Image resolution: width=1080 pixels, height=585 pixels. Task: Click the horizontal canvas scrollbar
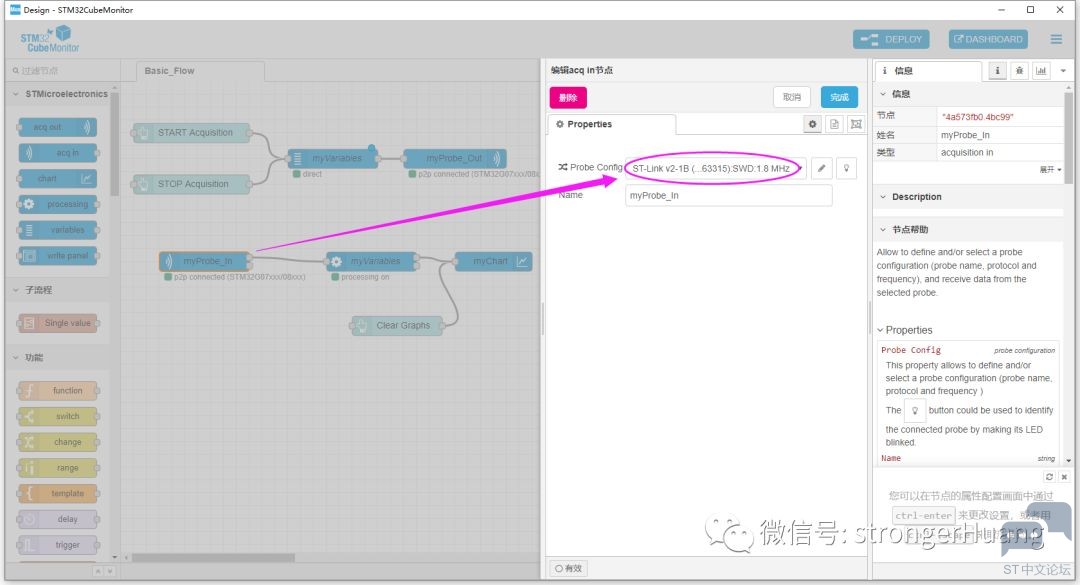tap(214, 557)
